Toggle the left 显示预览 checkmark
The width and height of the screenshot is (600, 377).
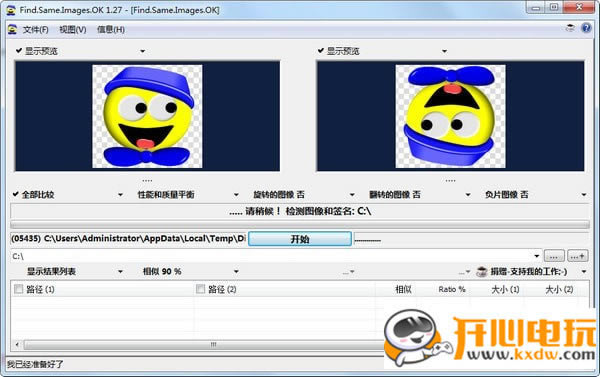click(18, 51)
